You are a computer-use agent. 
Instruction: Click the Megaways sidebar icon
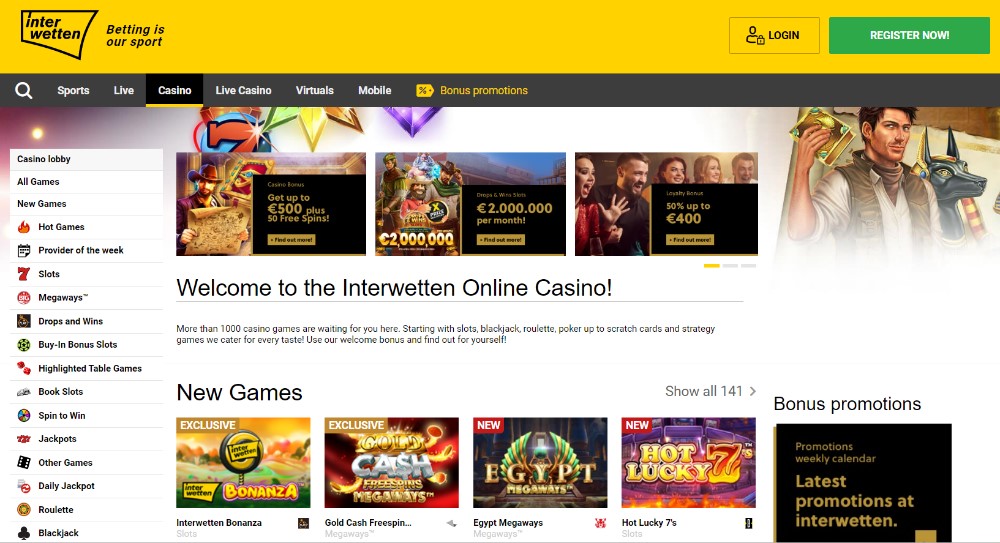point(24,297)
